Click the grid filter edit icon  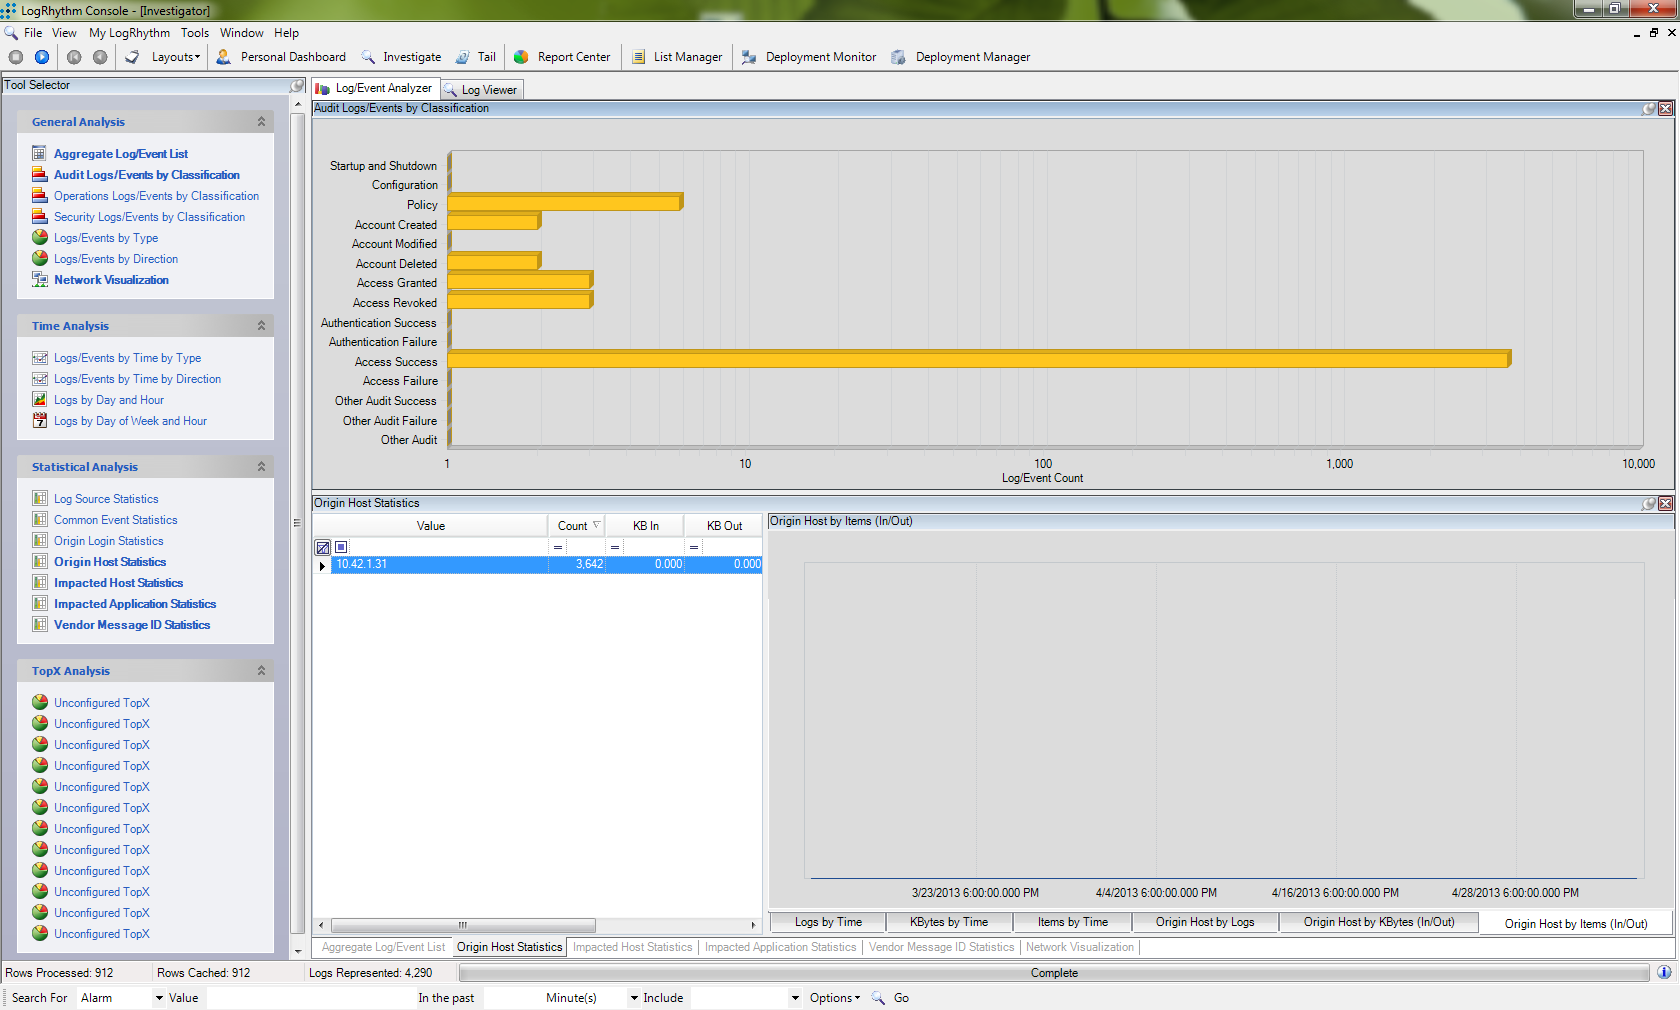coord(323,547)
